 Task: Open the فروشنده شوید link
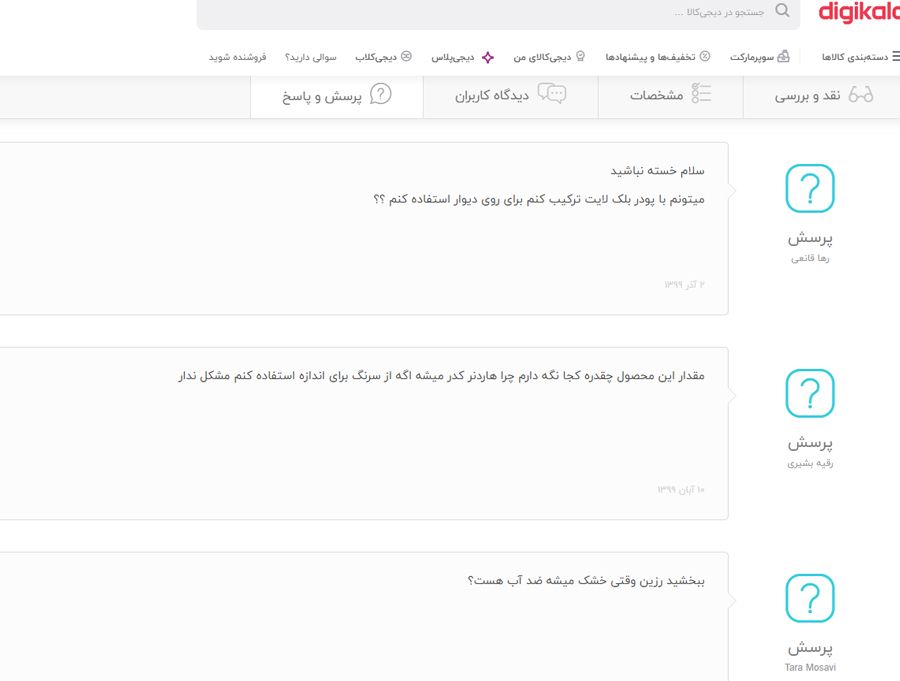point(238,57)
